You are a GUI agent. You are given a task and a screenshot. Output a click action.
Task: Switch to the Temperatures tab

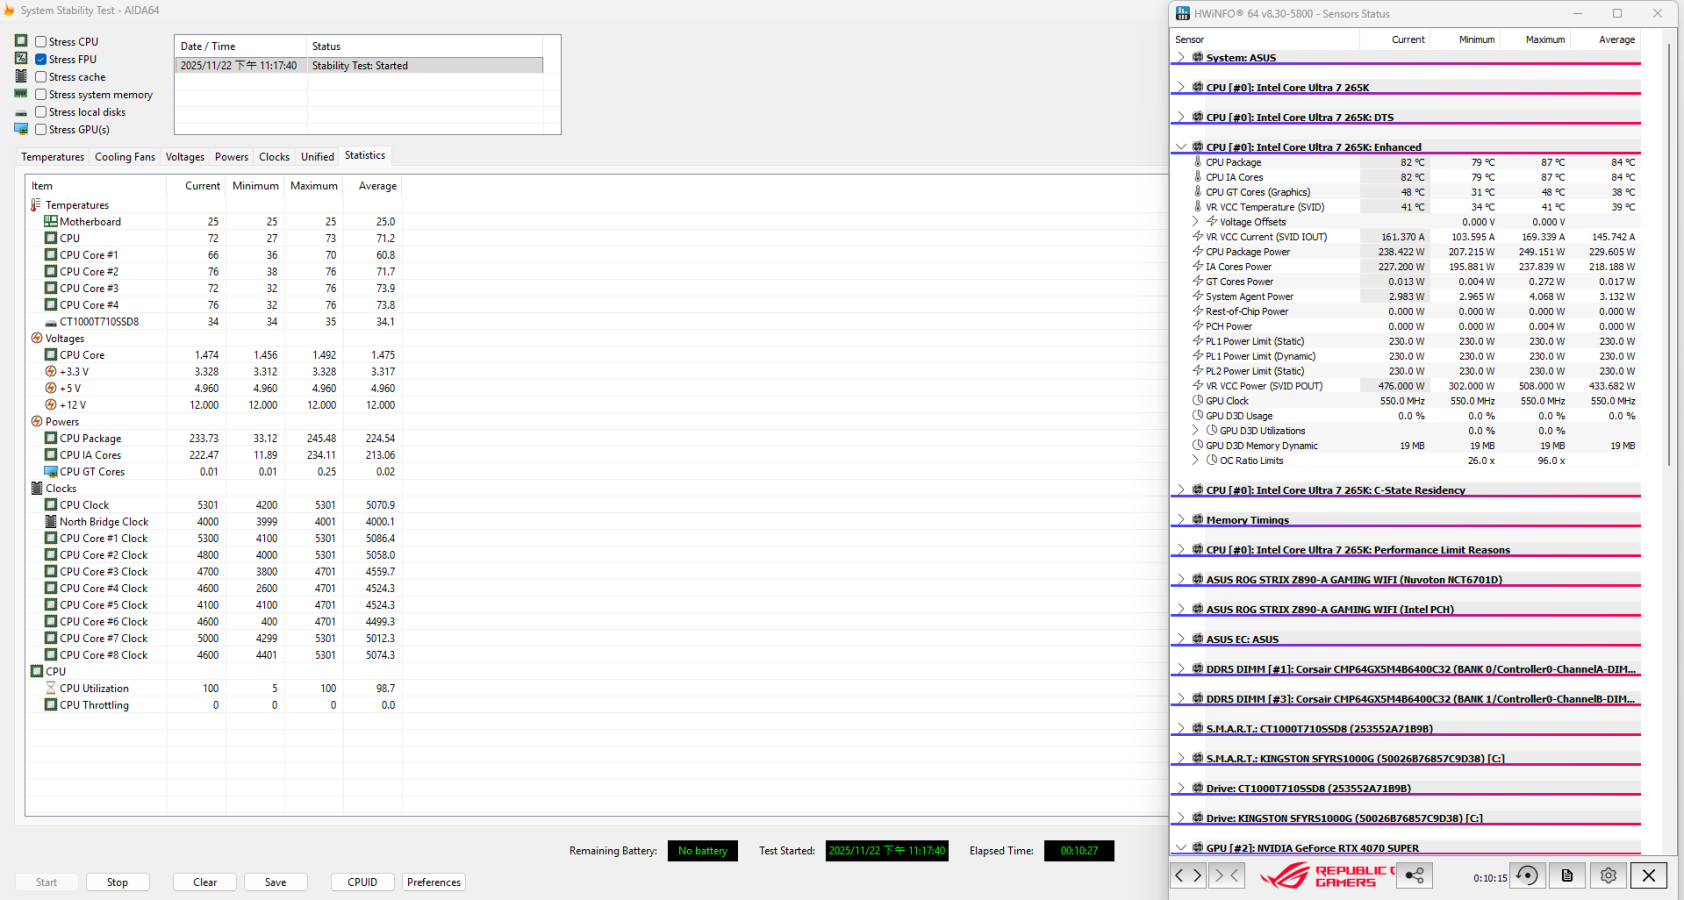pos(53,157)
